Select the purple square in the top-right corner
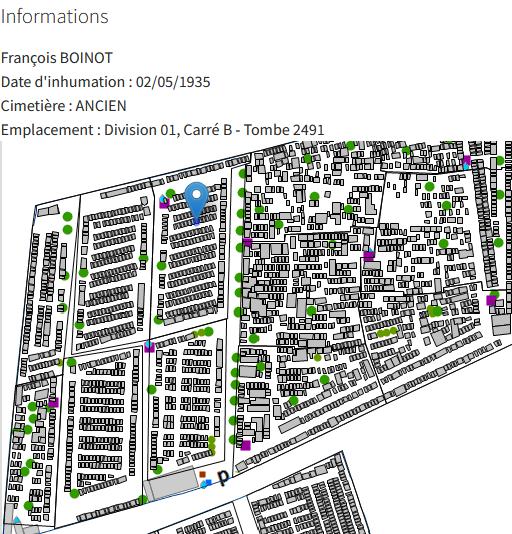The image size is (512, 534). point(467,160)
